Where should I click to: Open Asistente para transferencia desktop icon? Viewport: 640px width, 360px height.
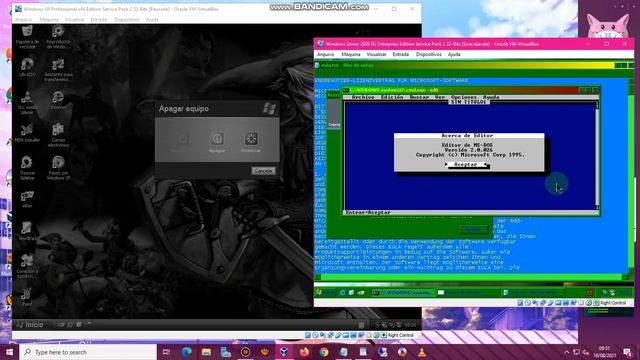pos(58,69)
